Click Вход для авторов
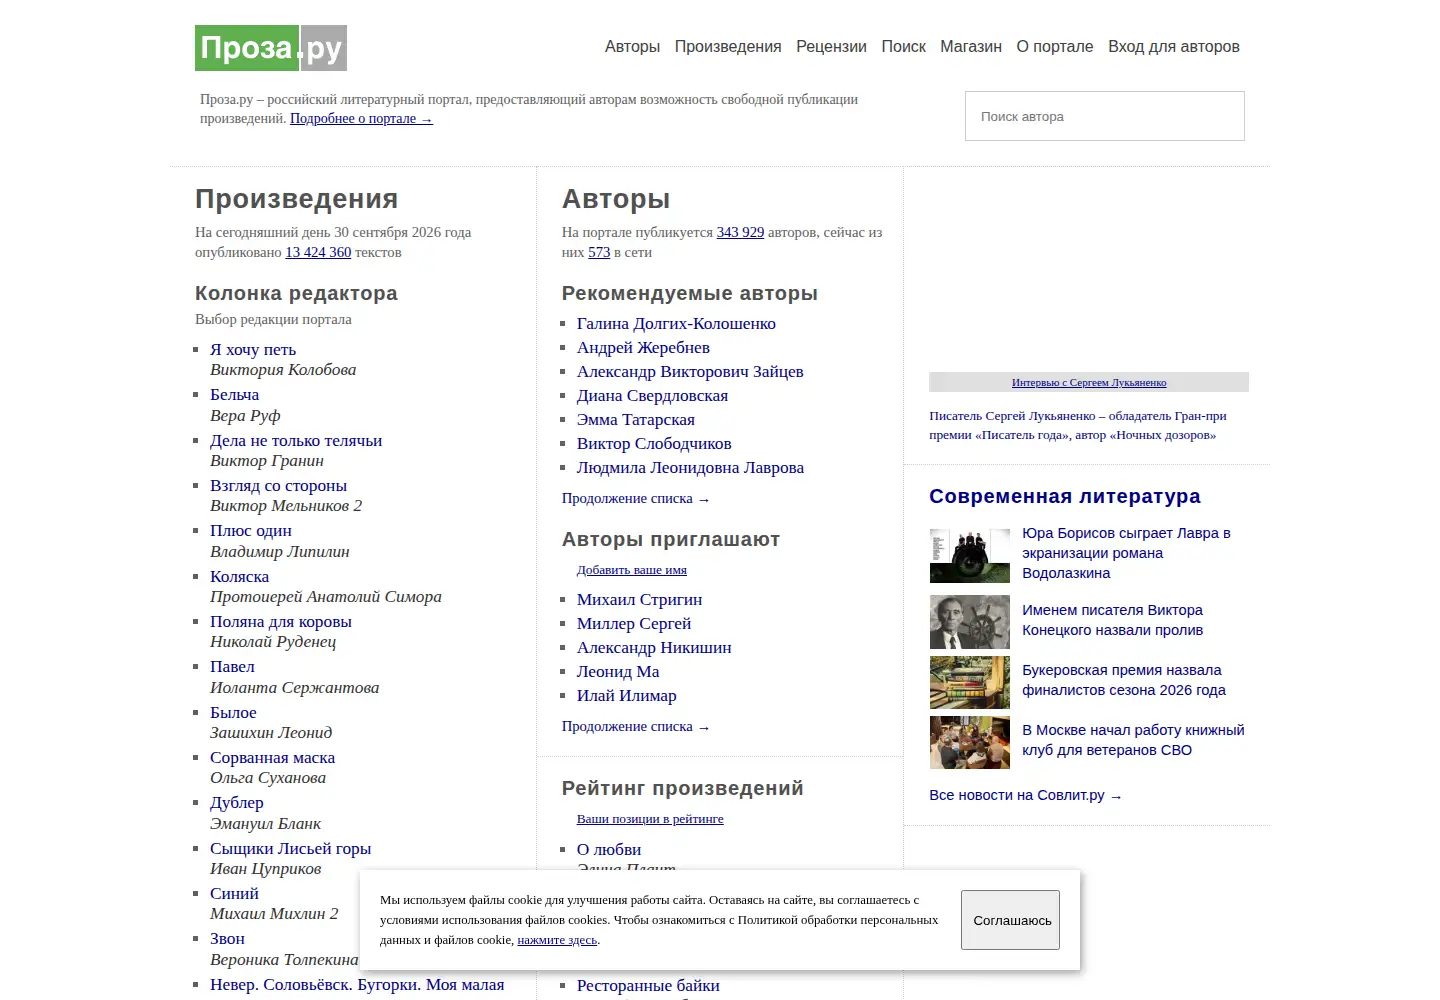Image resolution: width=1440 pixels, height=1000 pixels. pos(1174,46)
